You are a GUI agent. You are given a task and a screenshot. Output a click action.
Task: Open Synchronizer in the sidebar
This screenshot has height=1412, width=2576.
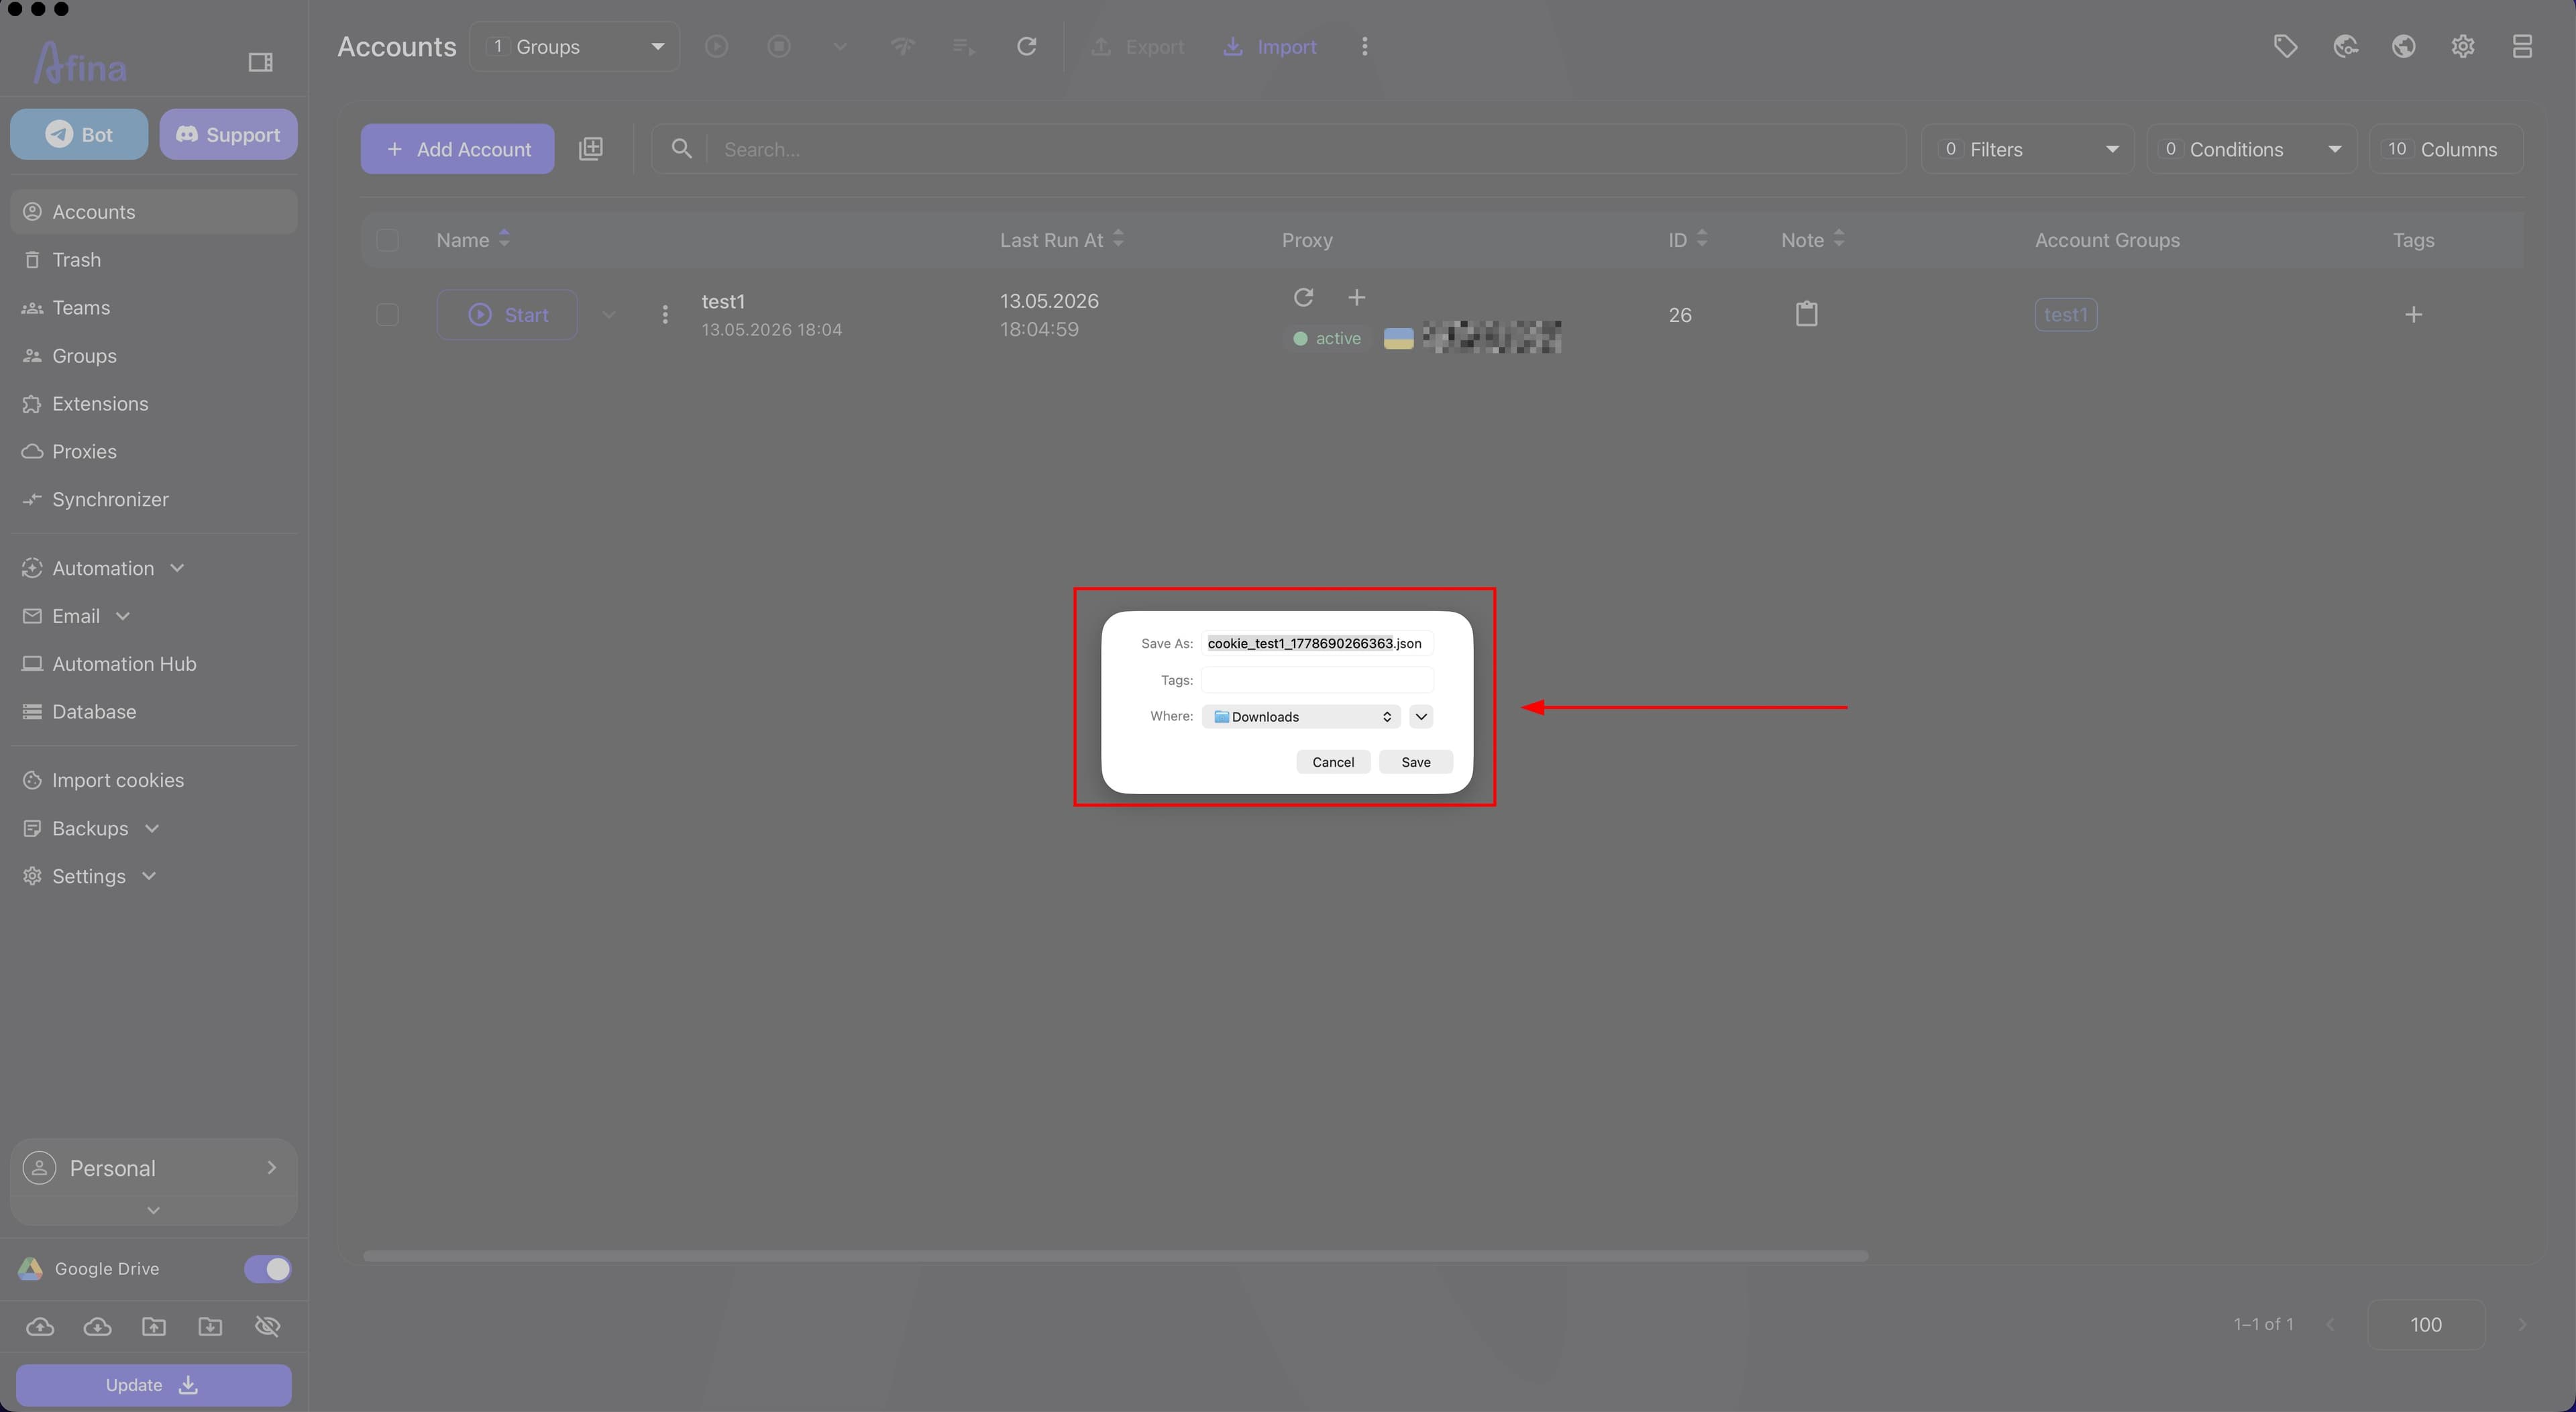[154, 500]
